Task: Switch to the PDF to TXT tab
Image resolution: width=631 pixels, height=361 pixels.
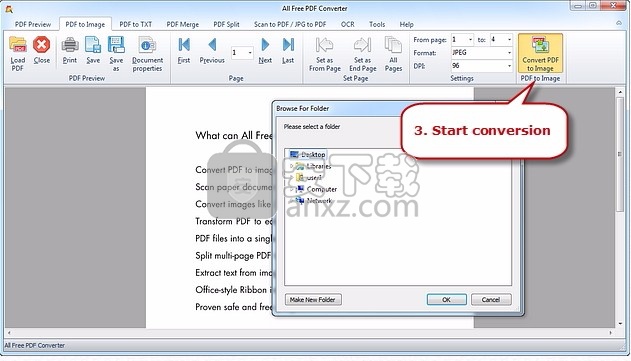Action: 136,24
